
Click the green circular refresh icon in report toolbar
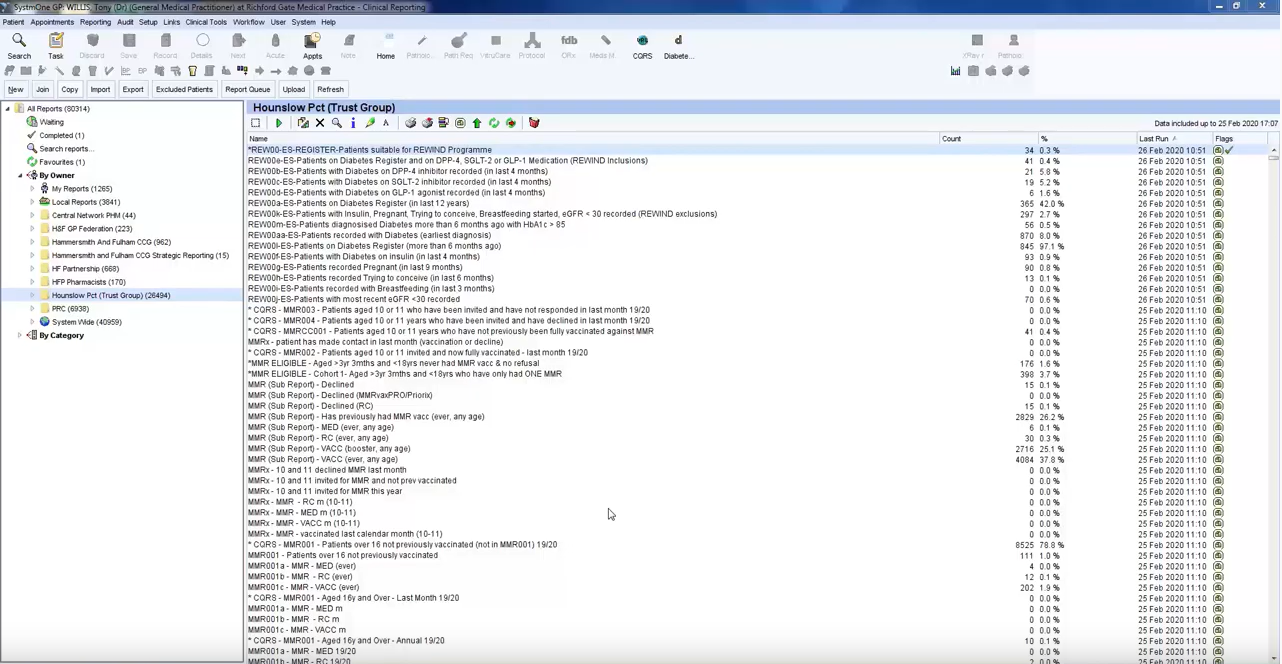click(494, 123)
